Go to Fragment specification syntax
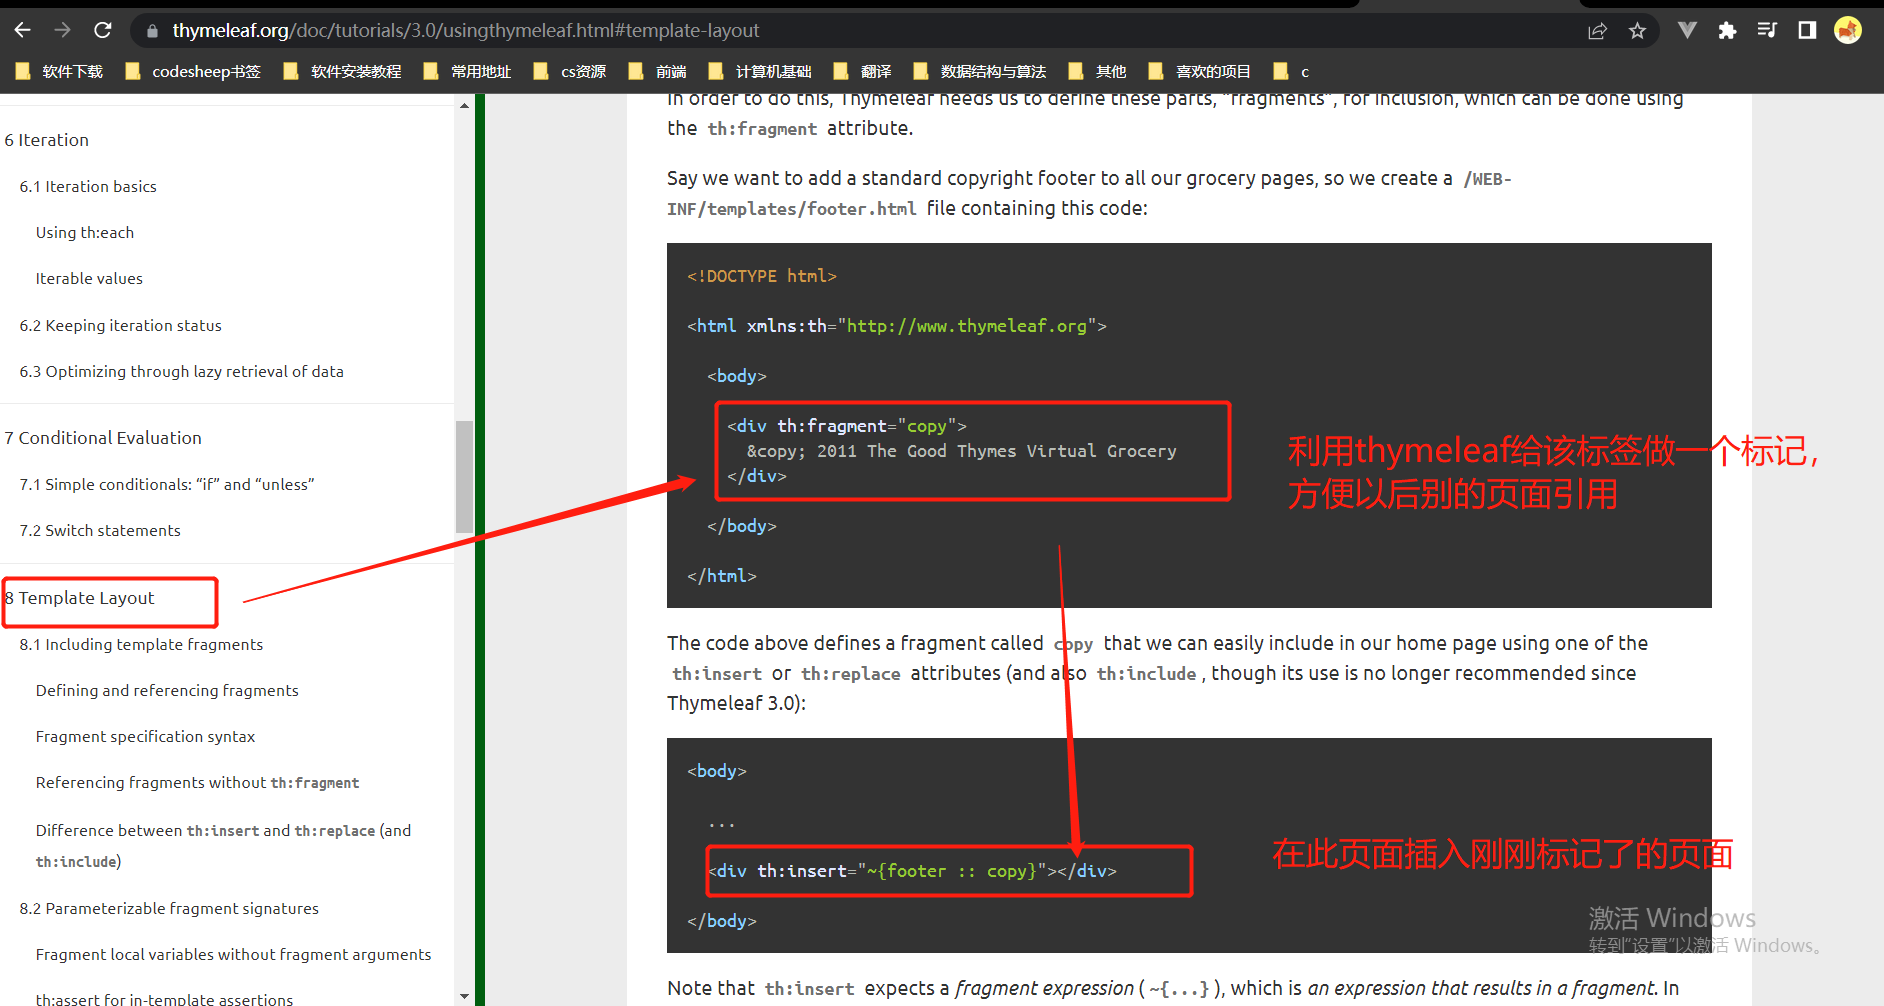Image resolution: width=1884 pixels, height=1006 pixels. [x=145, y=736]
